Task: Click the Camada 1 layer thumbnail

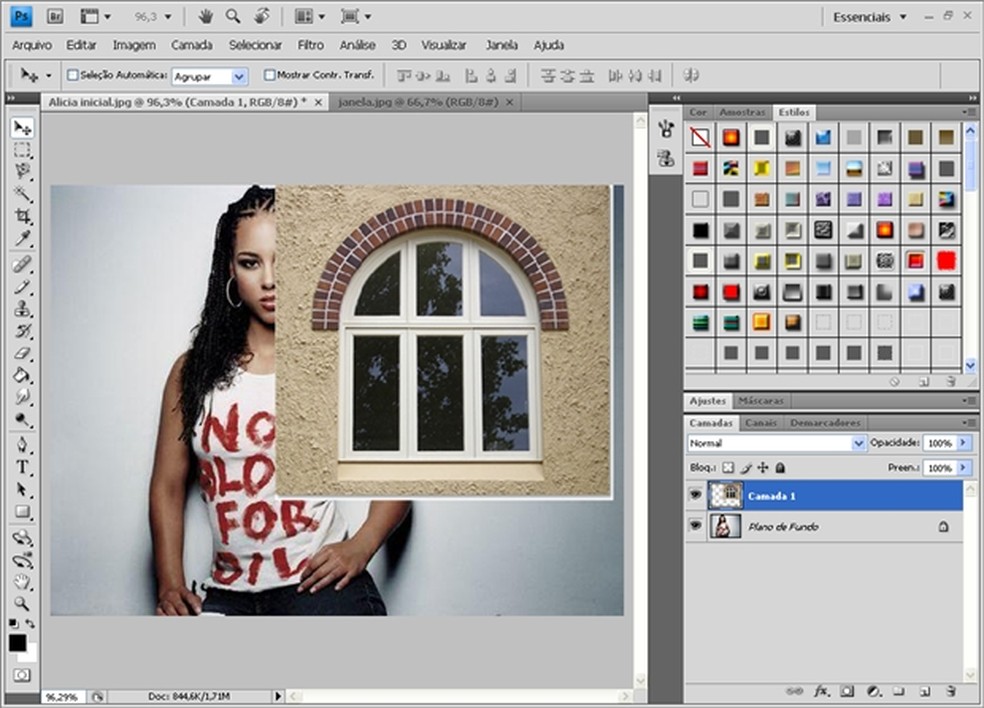Action: point(728,495)
